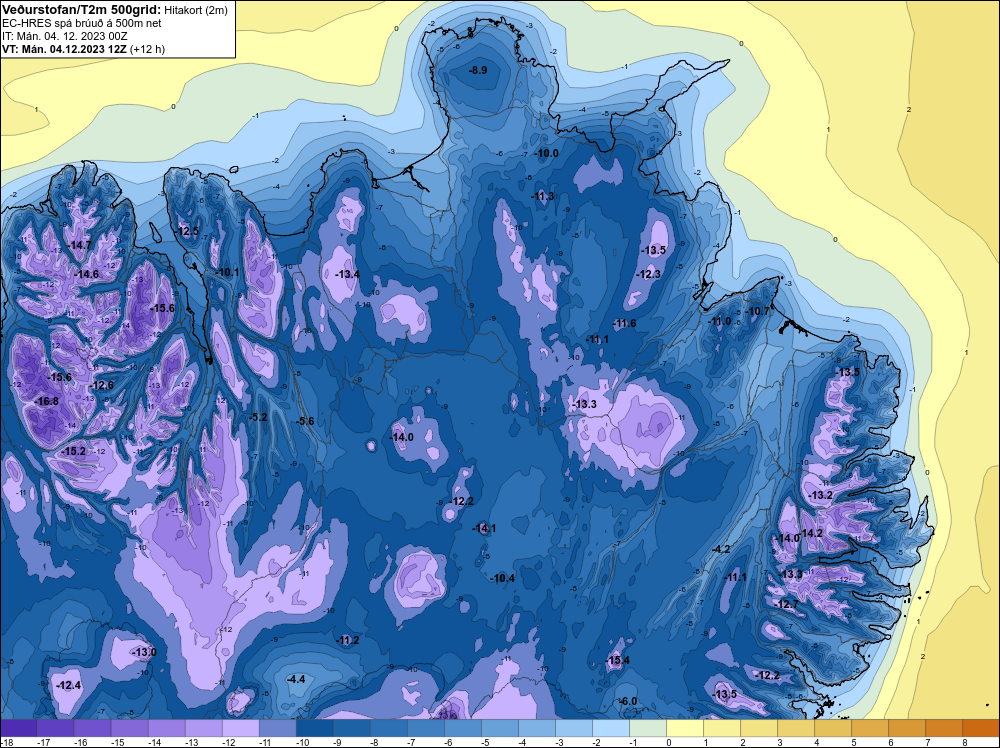This screenshot has width=1000, height=748.
Task: Click the '-10.1' temperature label
Action: point(228,272)
